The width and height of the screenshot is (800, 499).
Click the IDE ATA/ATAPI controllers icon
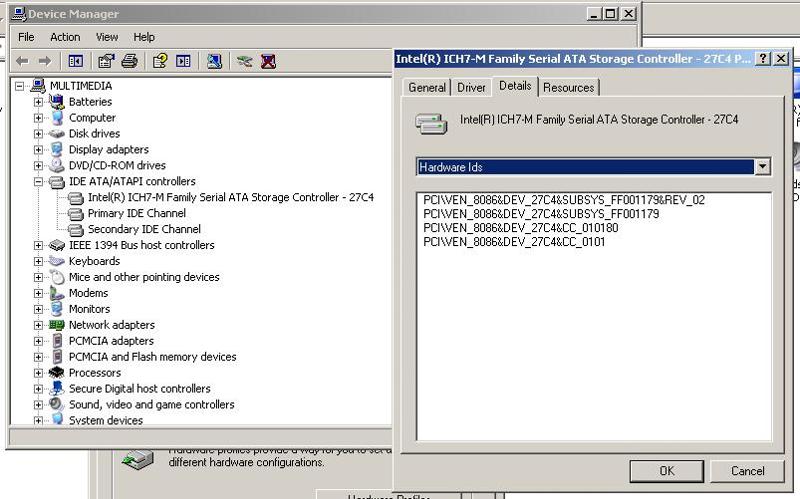tap(57, 182)
